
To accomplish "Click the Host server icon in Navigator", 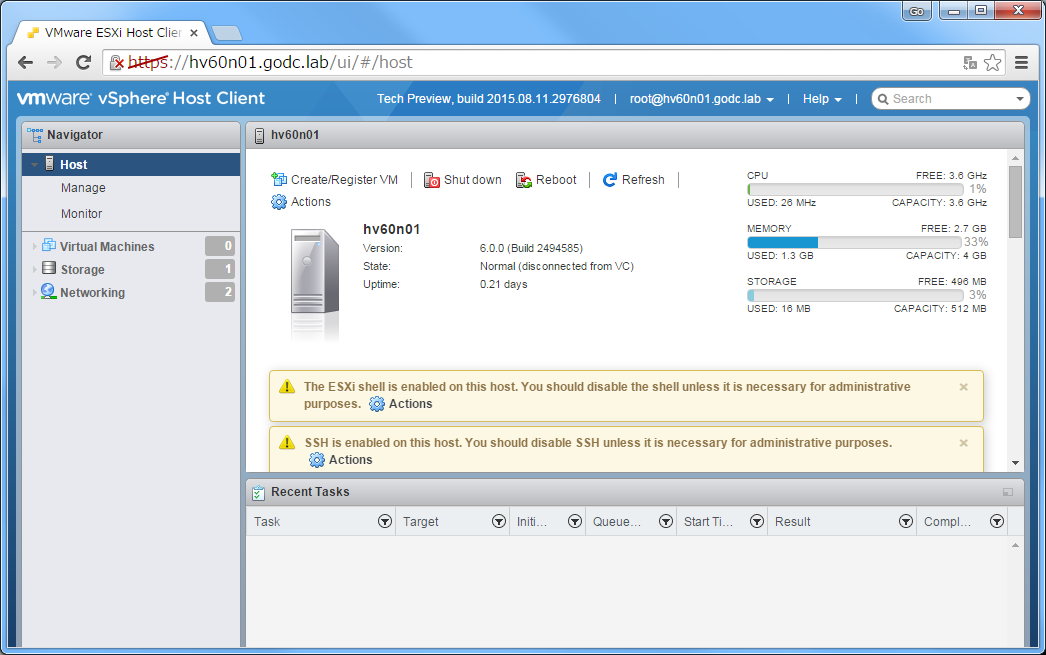I will [x=50, y=163].
